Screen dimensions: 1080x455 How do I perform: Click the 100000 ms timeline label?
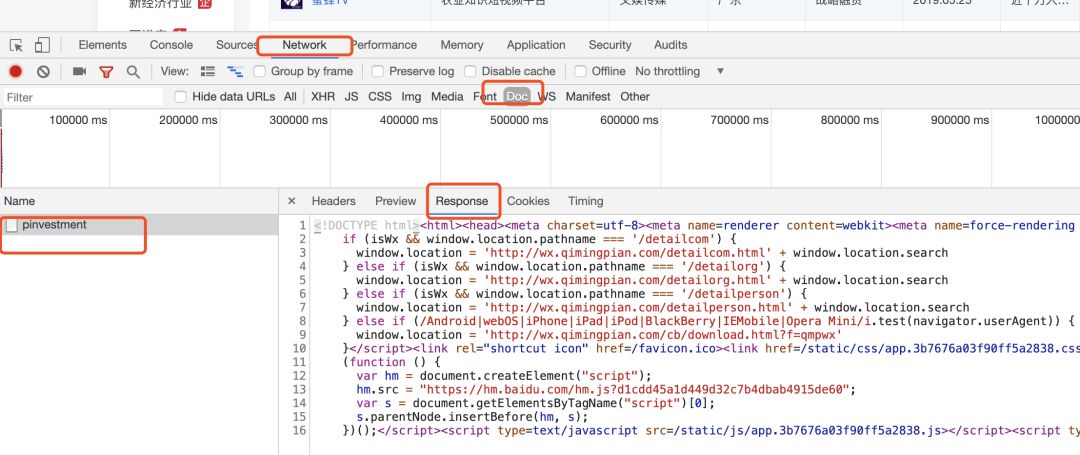(x=79, y=120)
